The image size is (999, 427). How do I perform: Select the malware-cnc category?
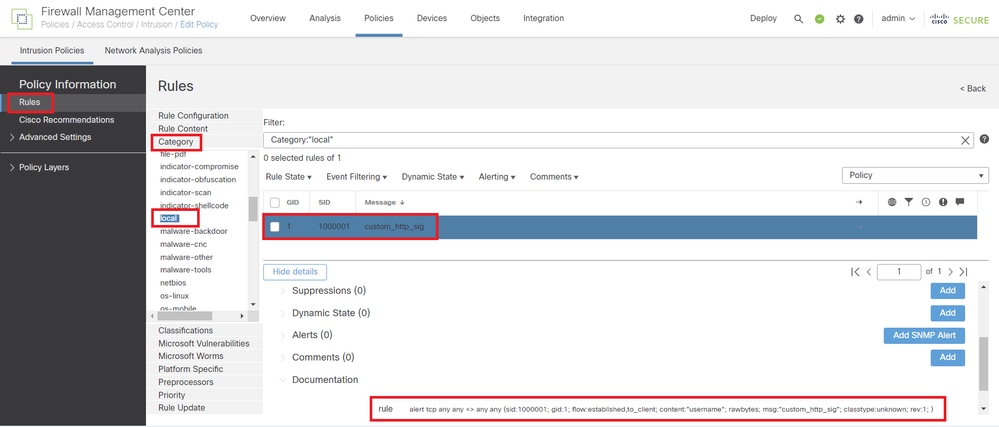183,244
